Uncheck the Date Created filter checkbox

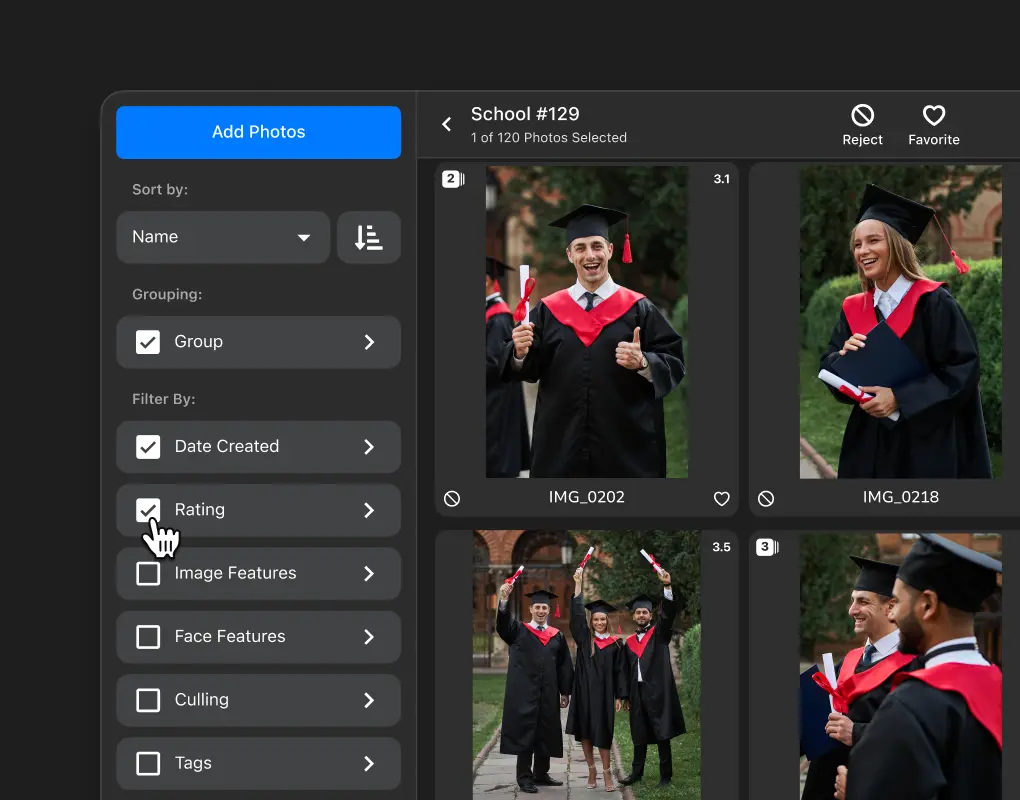148,447
